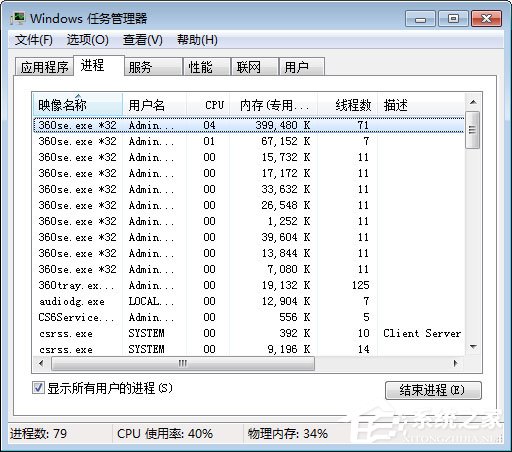
Task: Click the Task Manager title bar icon
Action: tap(17, 18)
